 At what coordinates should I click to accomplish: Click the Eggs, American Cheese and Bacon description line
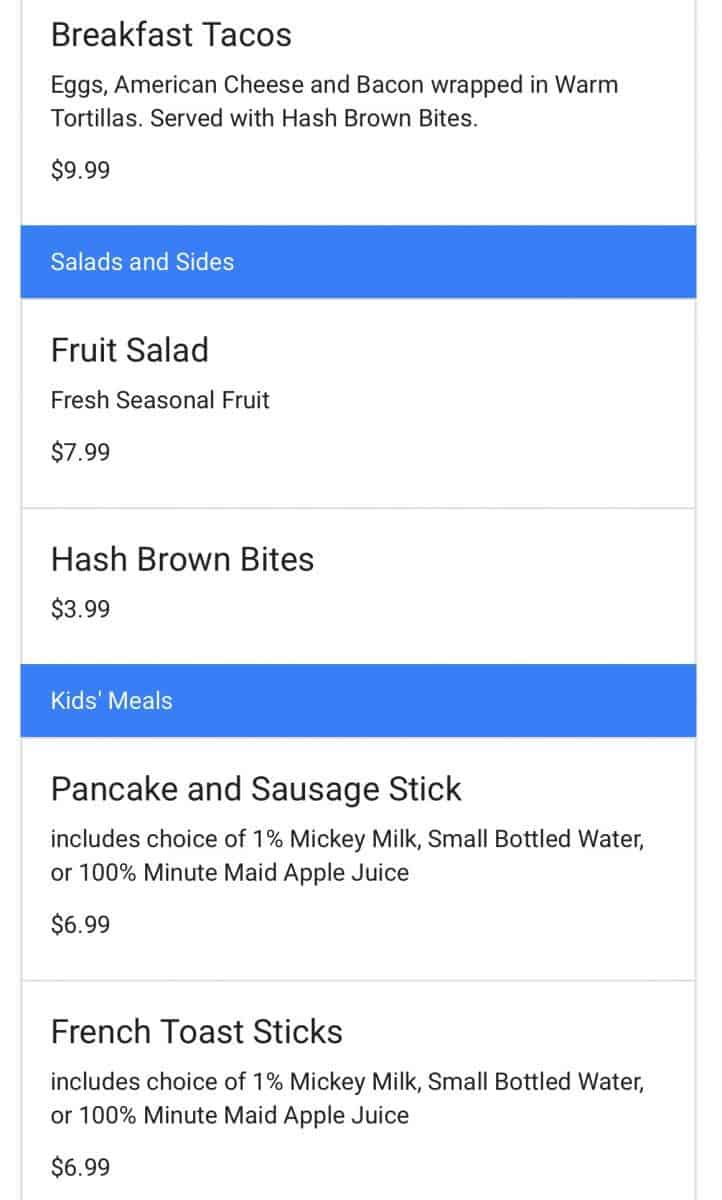(x=334, y=85)
